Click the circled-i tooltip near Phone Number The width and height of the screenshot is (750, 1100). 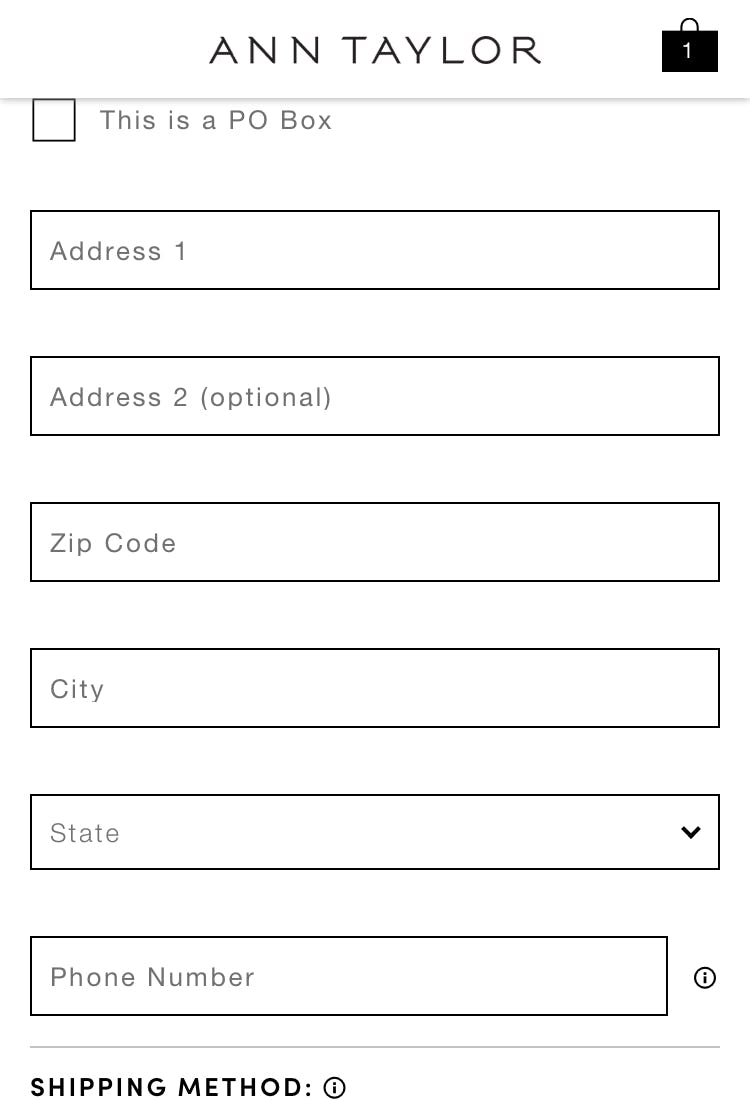pos(704,978)
